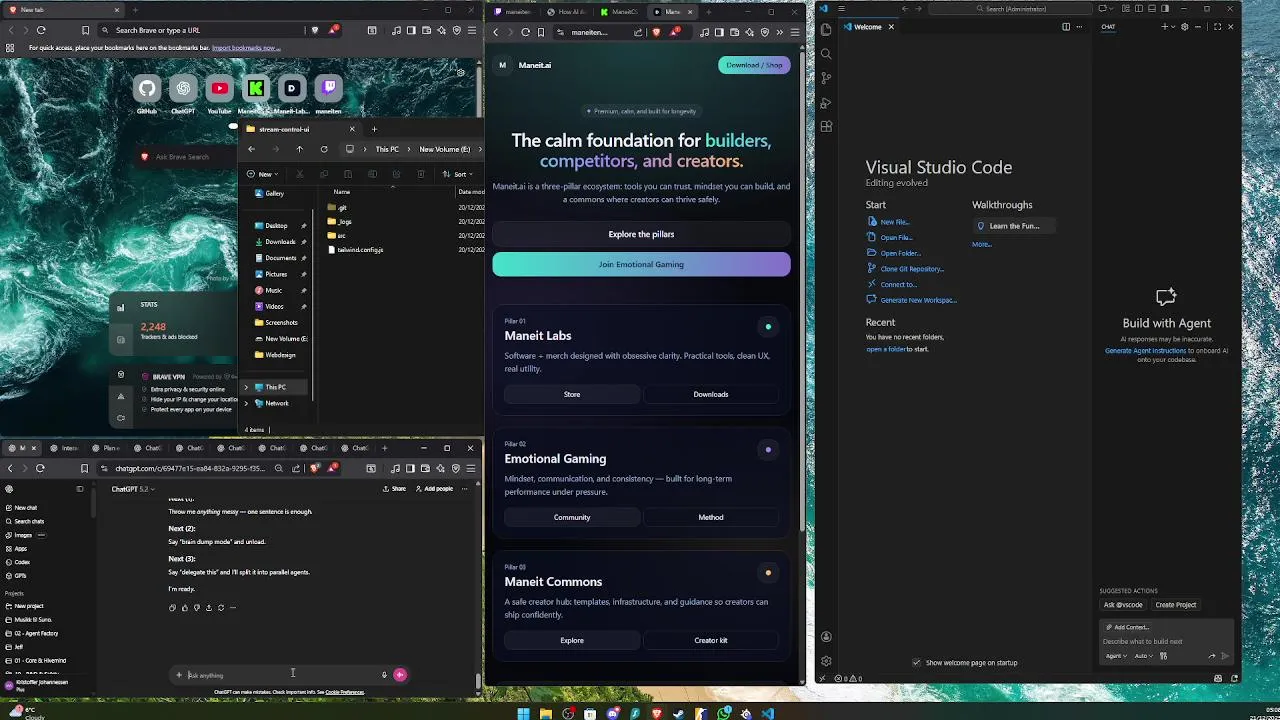Toggle ChatGPT sidebar collapse icon

(x=80, y=489)
